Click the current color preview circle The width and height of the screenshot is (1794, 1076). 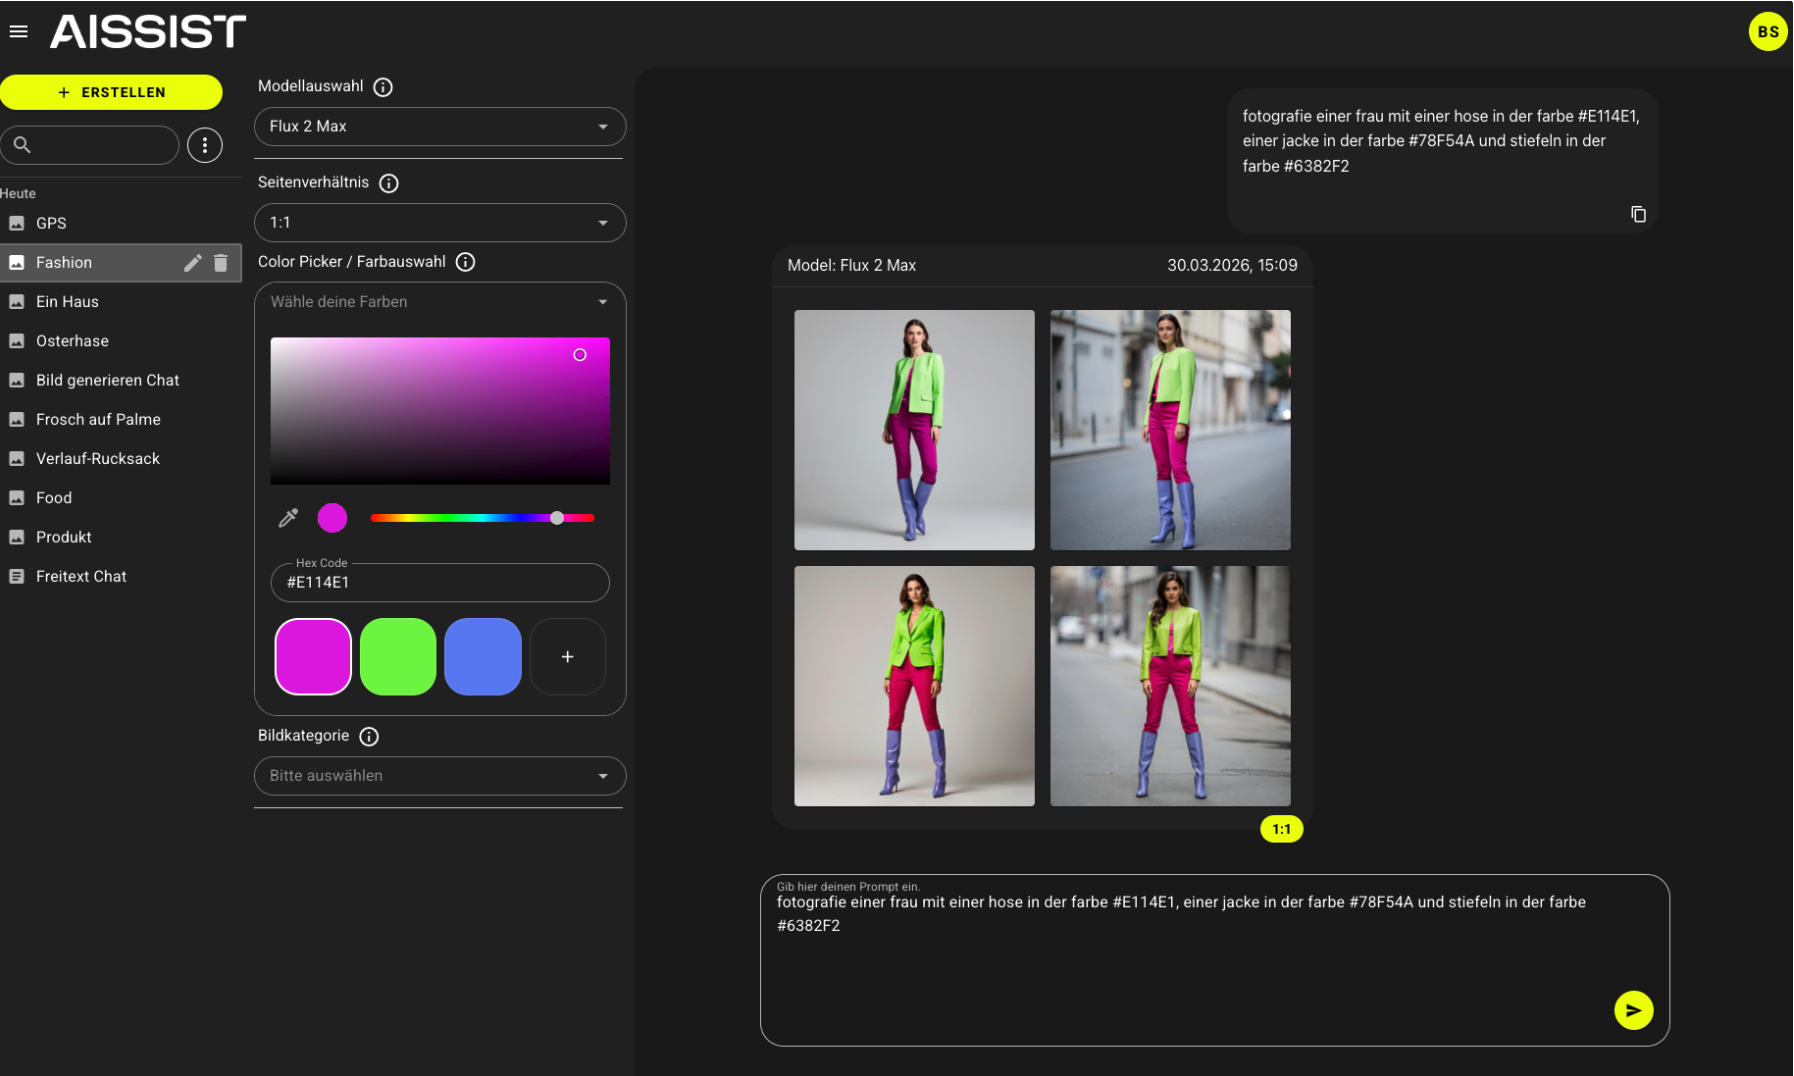[x=332, y=518]
